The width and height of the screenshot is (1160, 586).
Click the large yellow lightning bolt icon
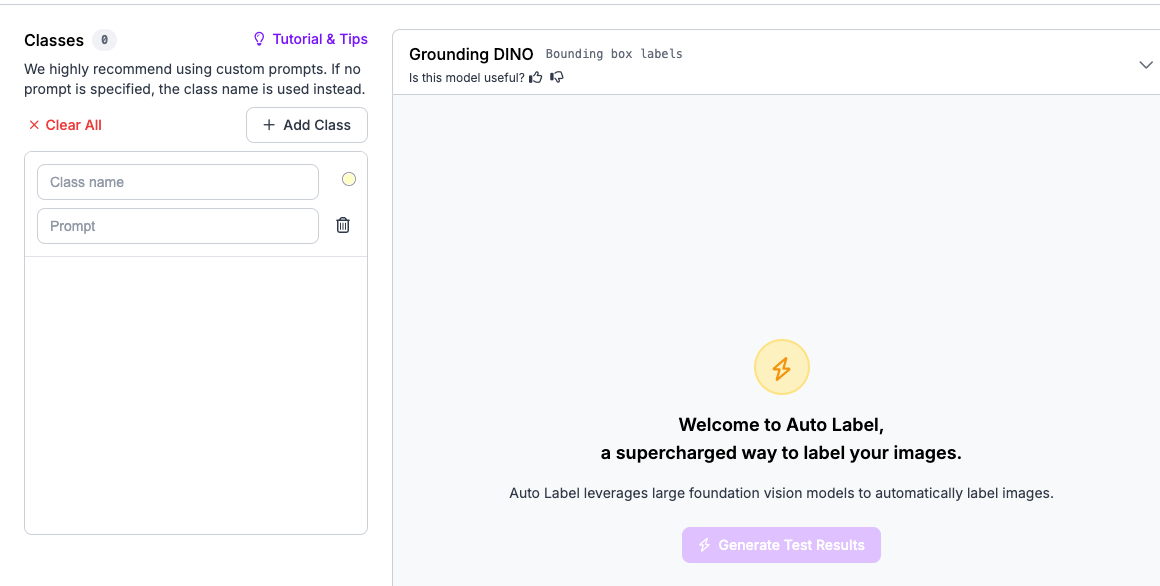click(x=782, y=367)
